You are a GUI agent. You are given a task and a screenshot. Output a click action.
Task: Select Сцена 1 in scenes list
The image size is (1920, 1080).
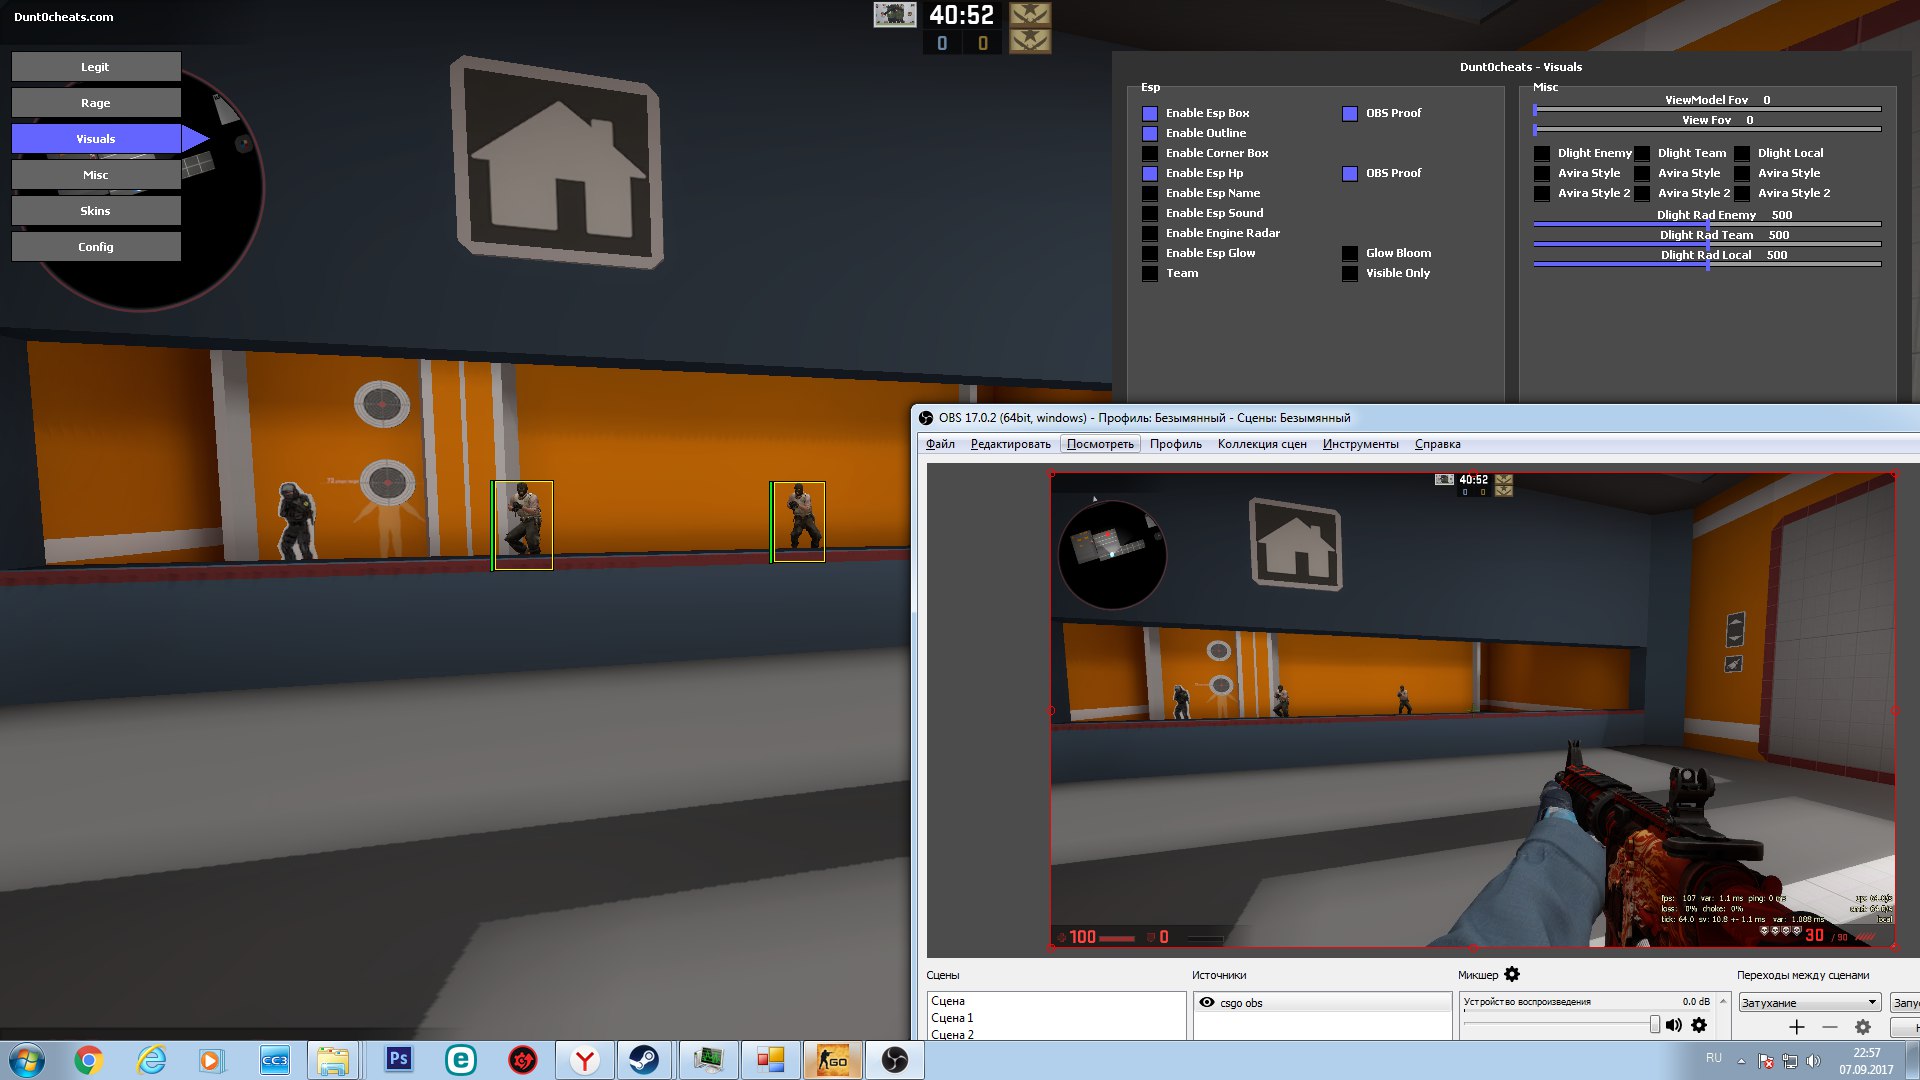pyautogui.click(x=952, y=1018)
